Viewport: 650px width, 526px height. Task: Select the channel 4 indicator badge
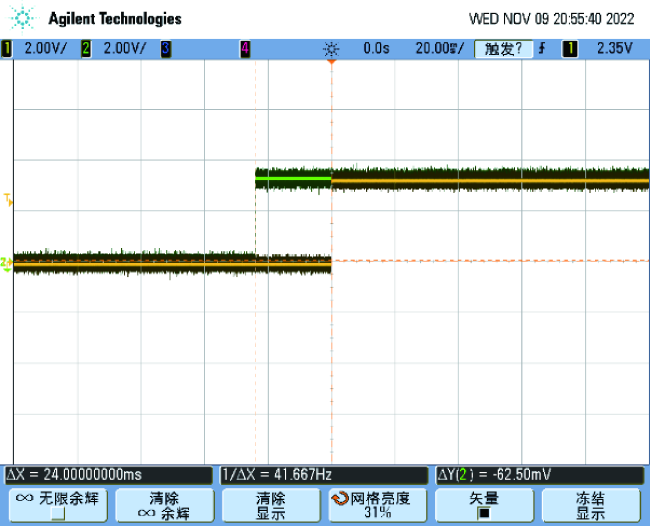point(245,48)
